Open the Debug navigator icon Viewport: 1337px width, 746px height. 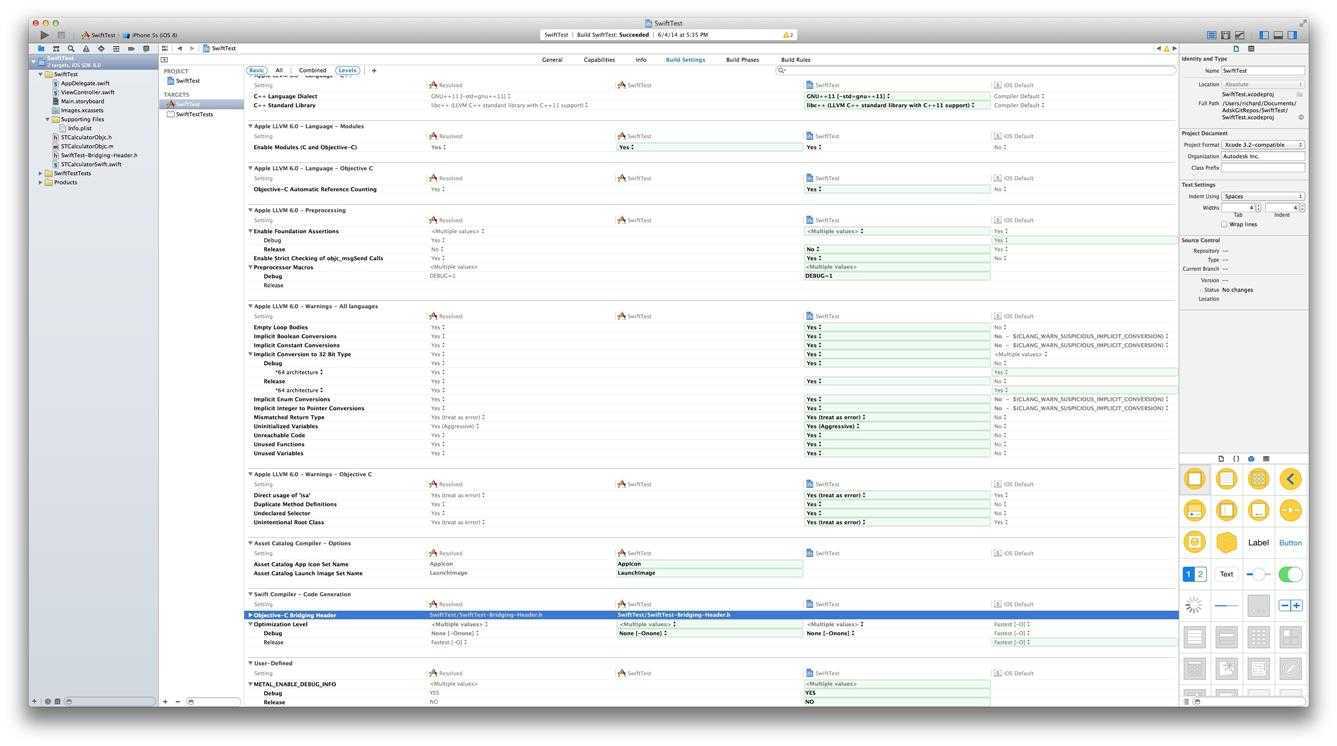pyautogui.click(x=116, y=48)
